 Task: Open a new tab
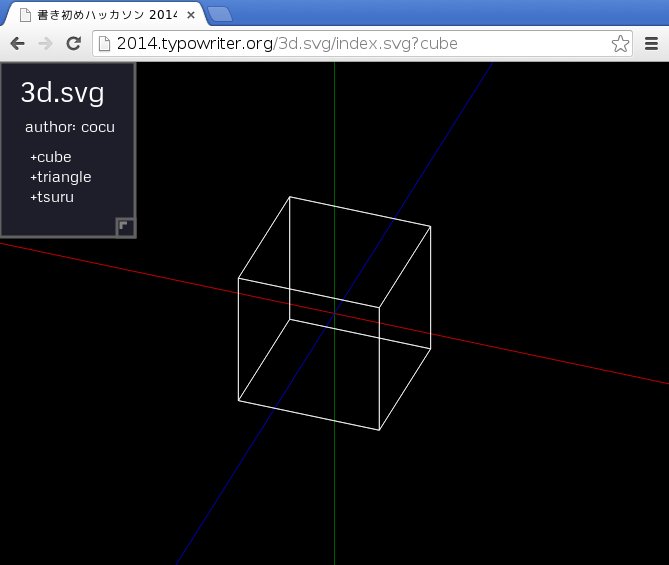[220, 15]
